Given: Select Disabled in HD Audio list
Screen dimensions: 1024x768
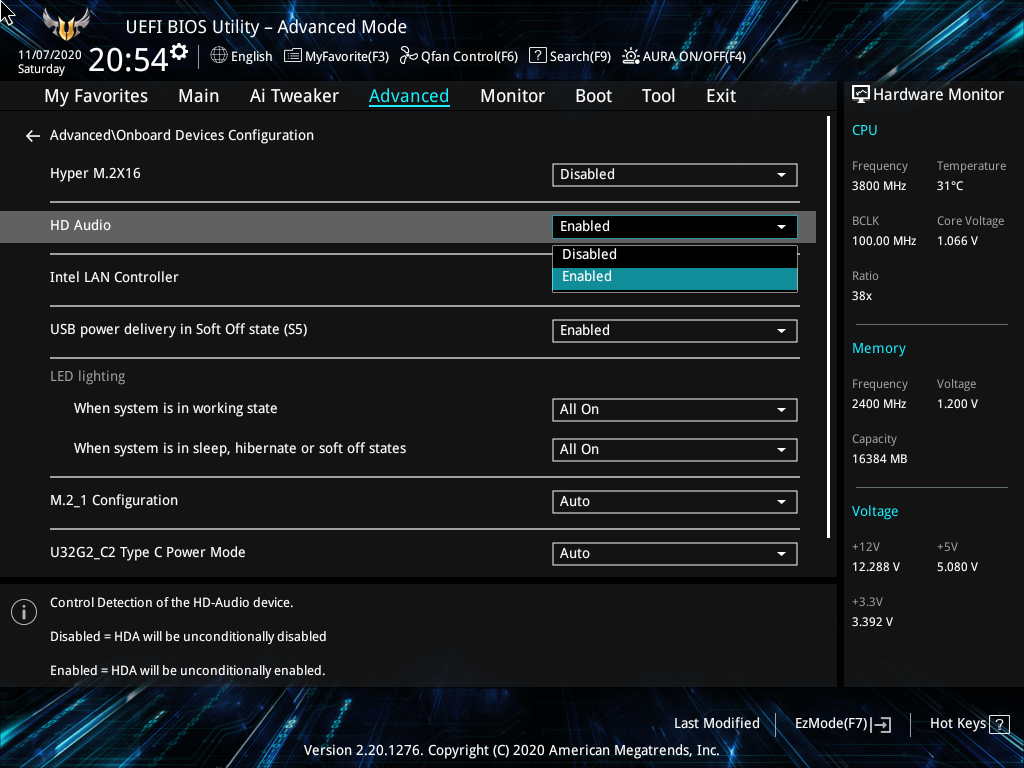Looking at the screenshot, I should click(x=675, y=255).
